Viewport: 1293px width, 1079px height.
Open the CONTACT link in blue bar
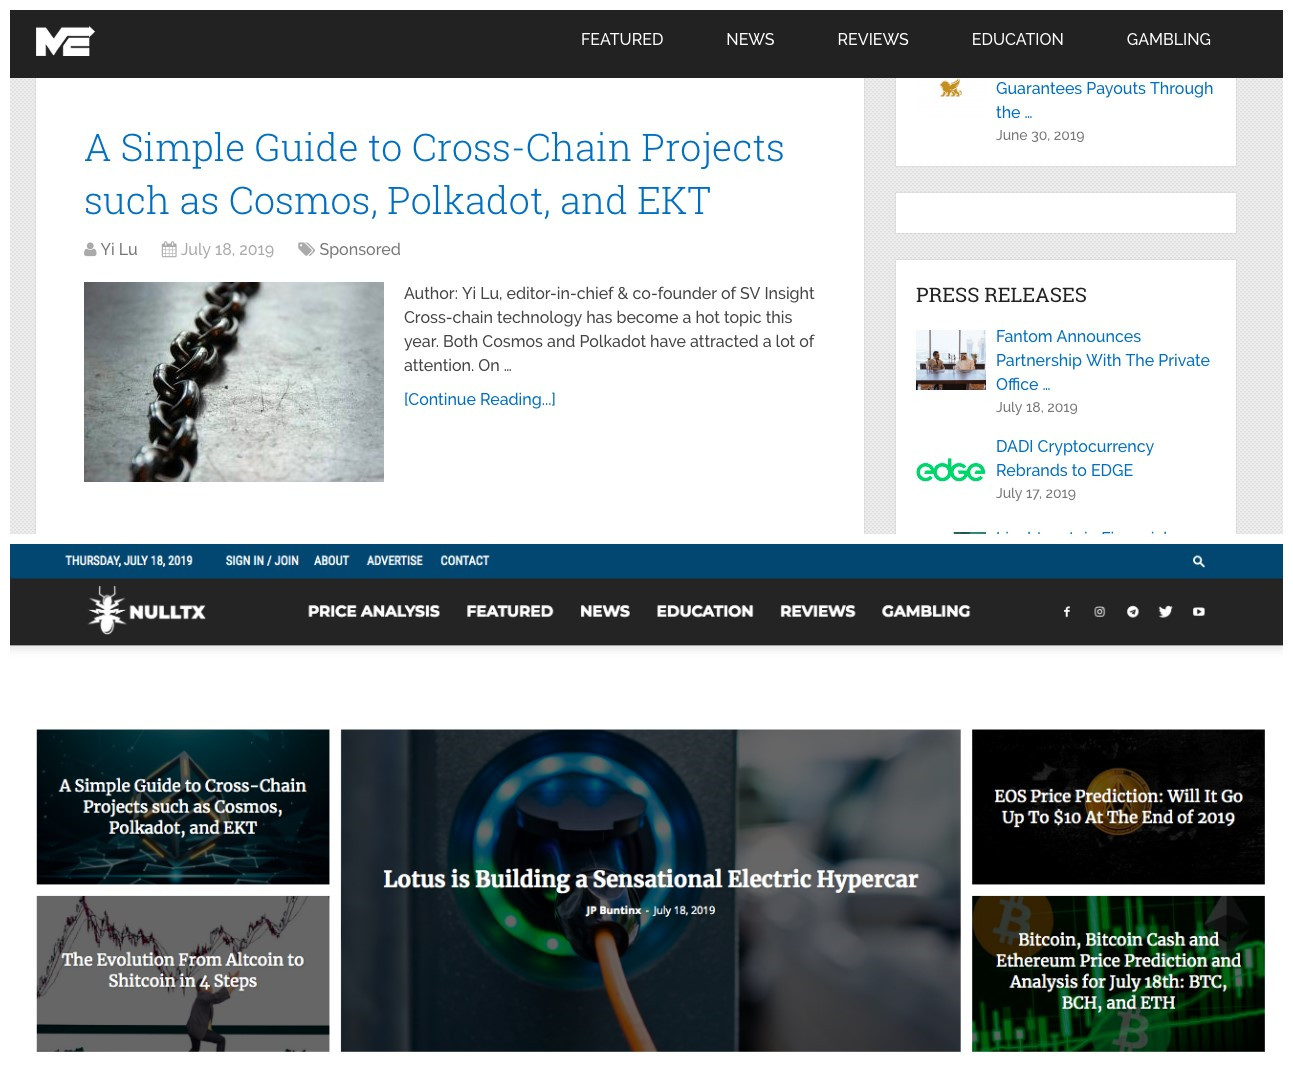click(x=465, y=561)
